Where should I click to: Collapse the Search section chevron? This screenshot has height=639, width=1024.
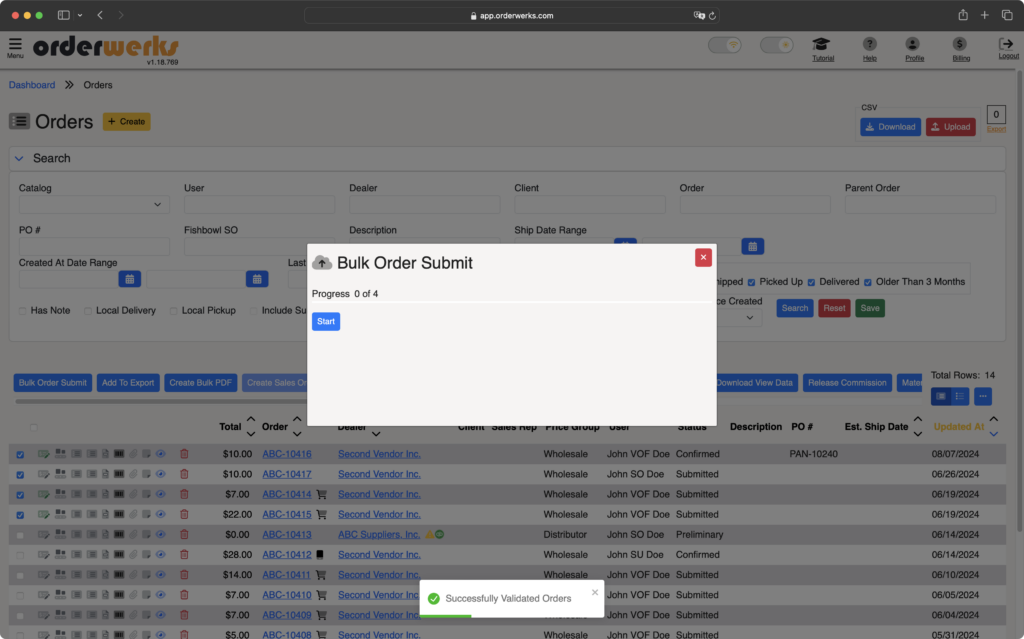pos(19,159)
